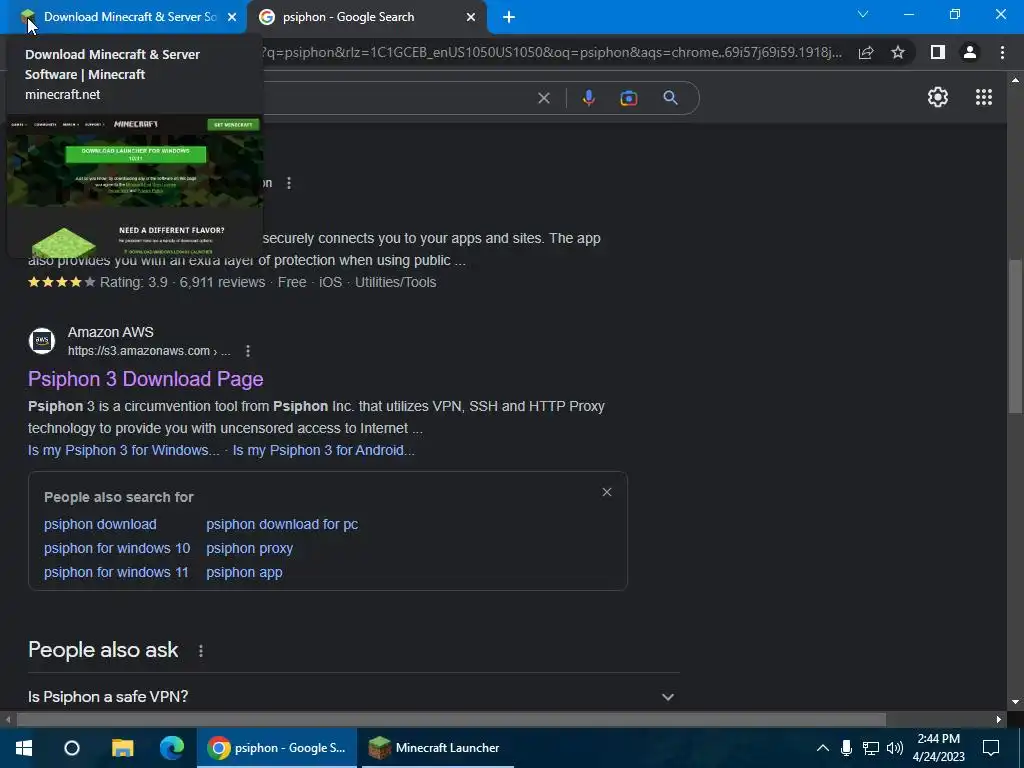Search for psiphon download for pc
Image resolution: width=1024 pixels, height=768 pixels.
[282, 524]
